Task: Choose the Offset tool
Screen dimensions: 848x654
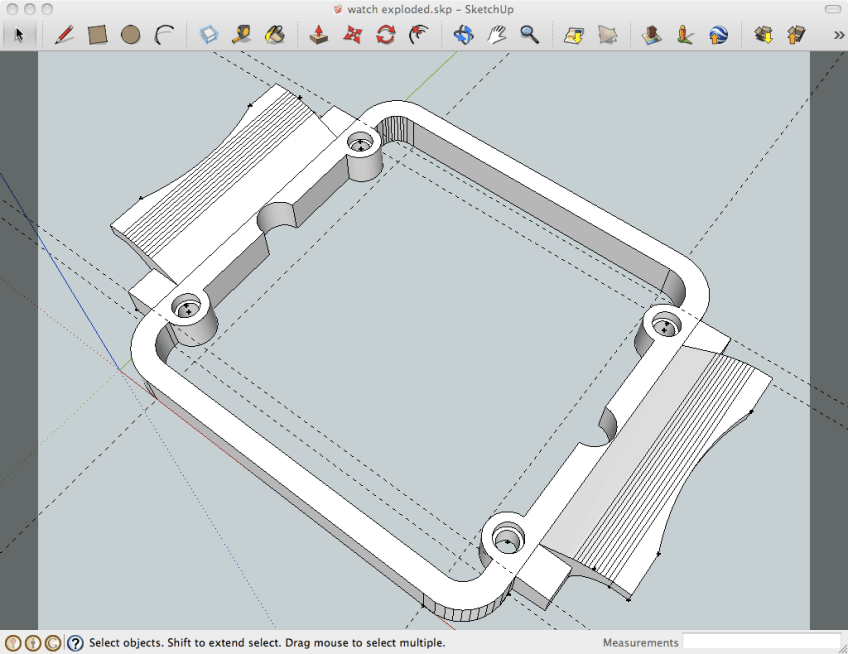Action: [417, 33]
